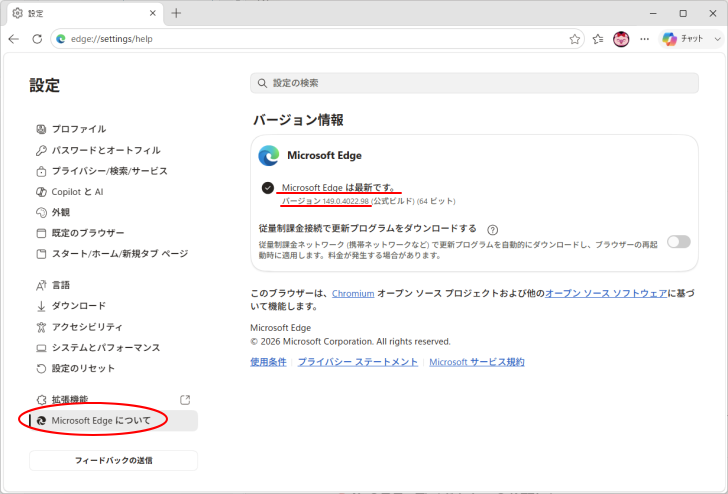The image size is (728, 494).
Task: Add this page to favorites star
Action: (574, 39)
